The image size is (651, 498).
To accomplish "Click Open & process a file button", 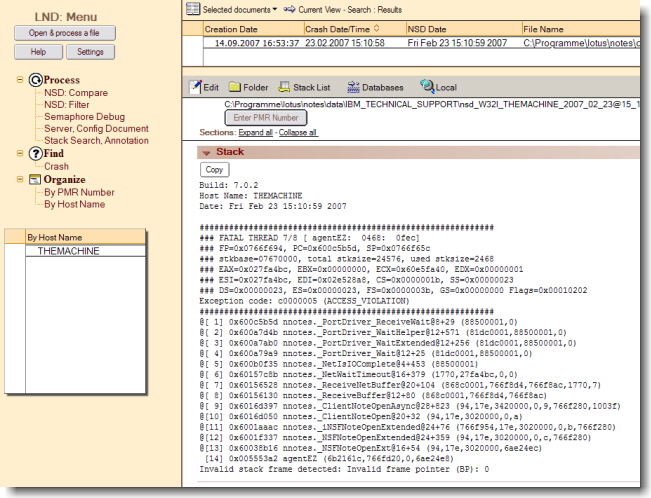I will [65, 33].
